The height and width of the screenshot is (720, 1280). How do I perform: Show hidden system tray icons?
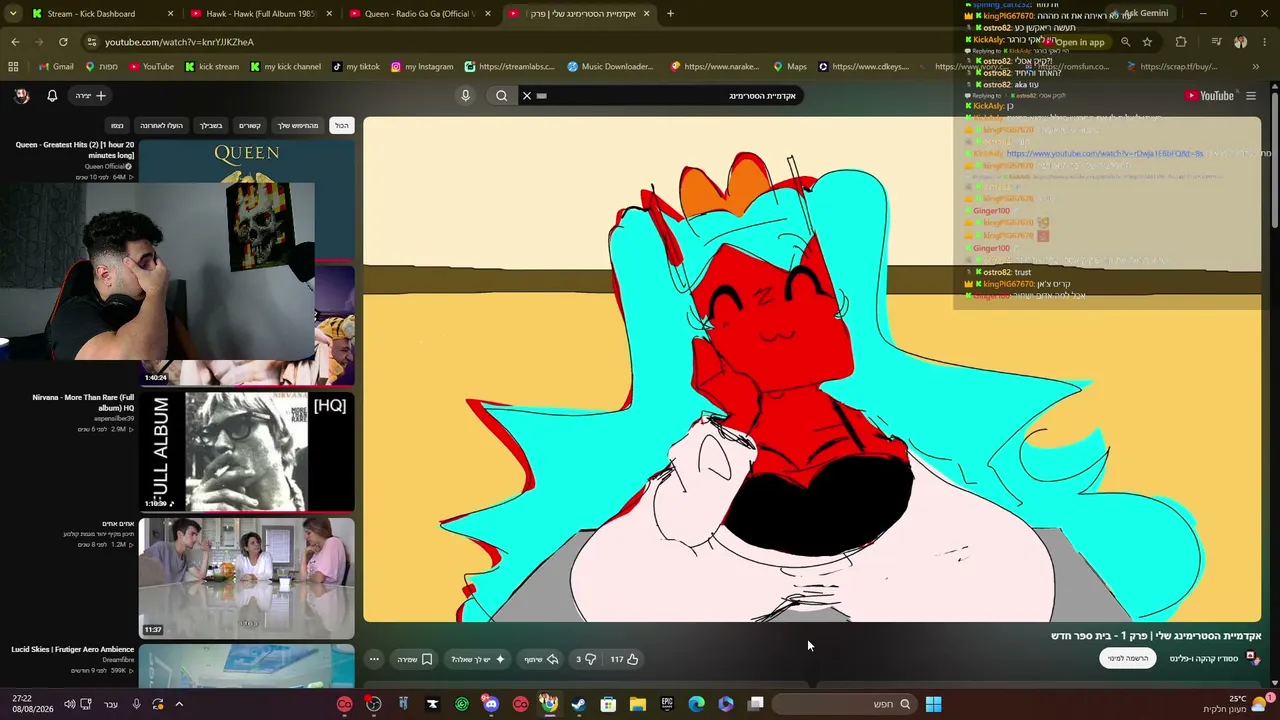tap(179, 704)
